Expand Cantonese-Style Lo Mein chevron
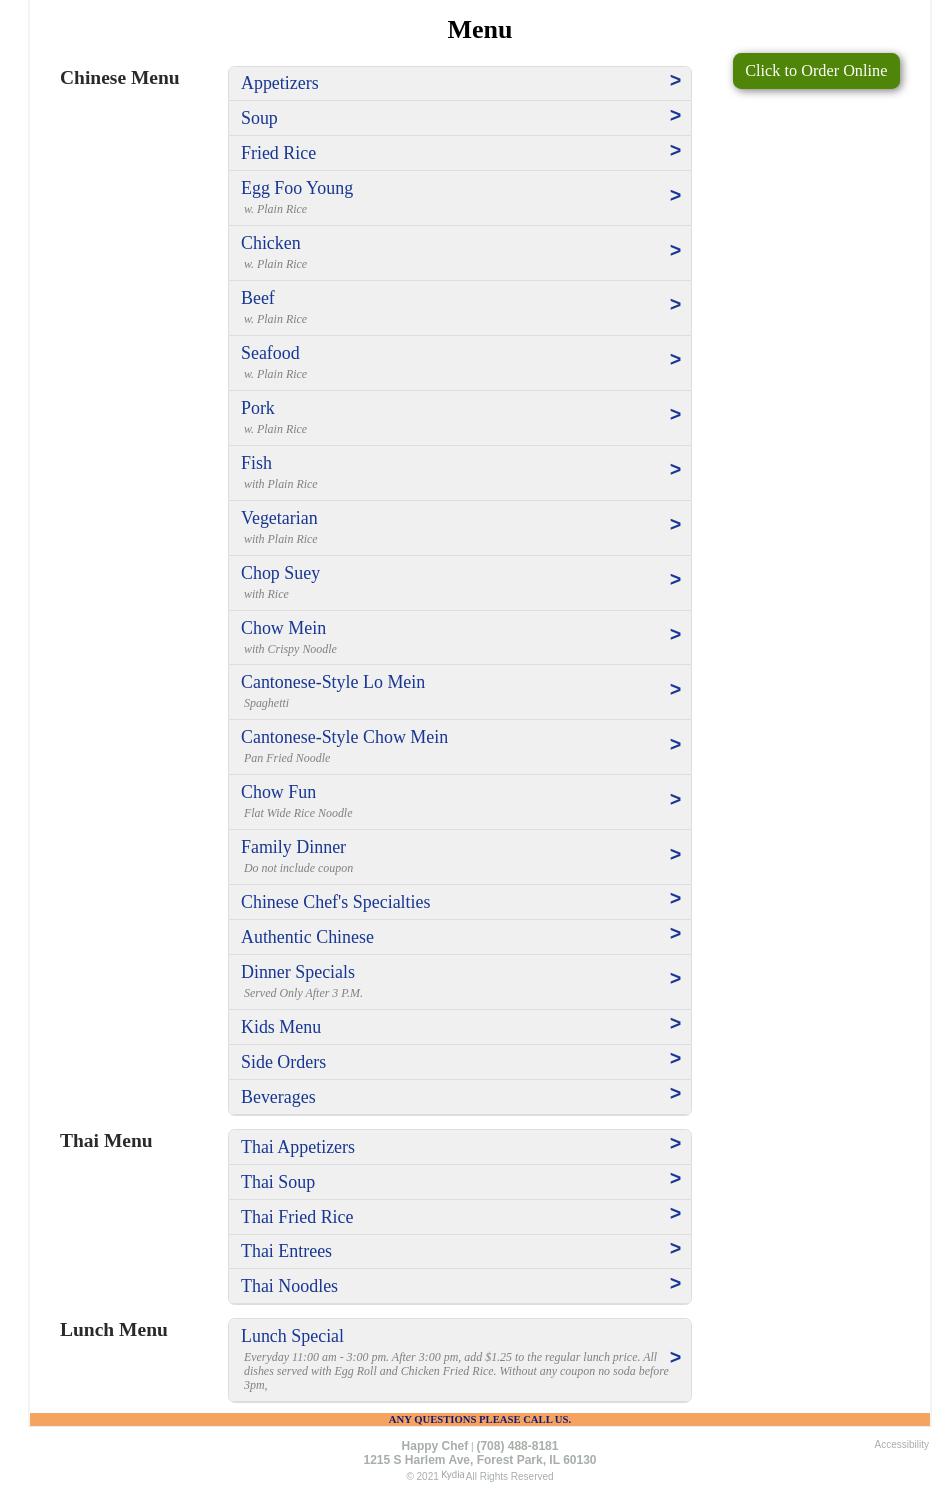 [x=675, y=690]
